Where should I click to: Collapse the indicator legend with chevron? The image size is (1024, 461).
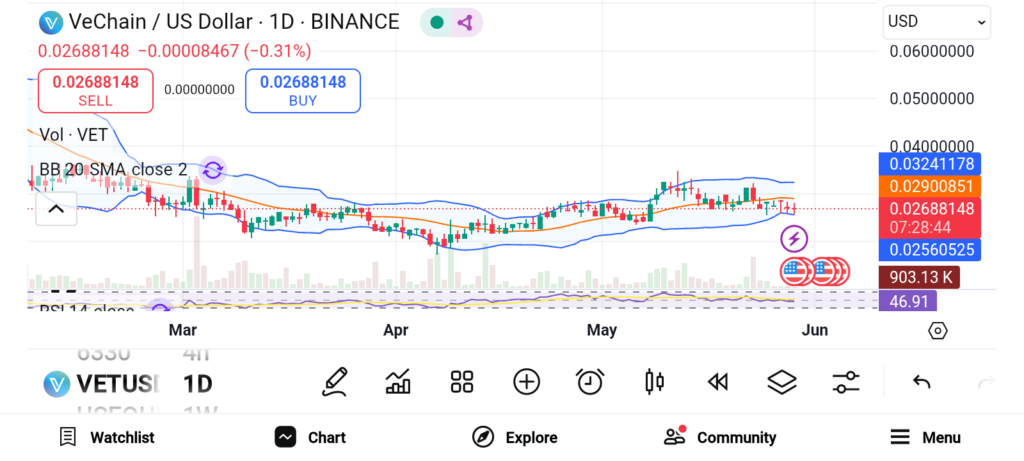tap(56, 209)
